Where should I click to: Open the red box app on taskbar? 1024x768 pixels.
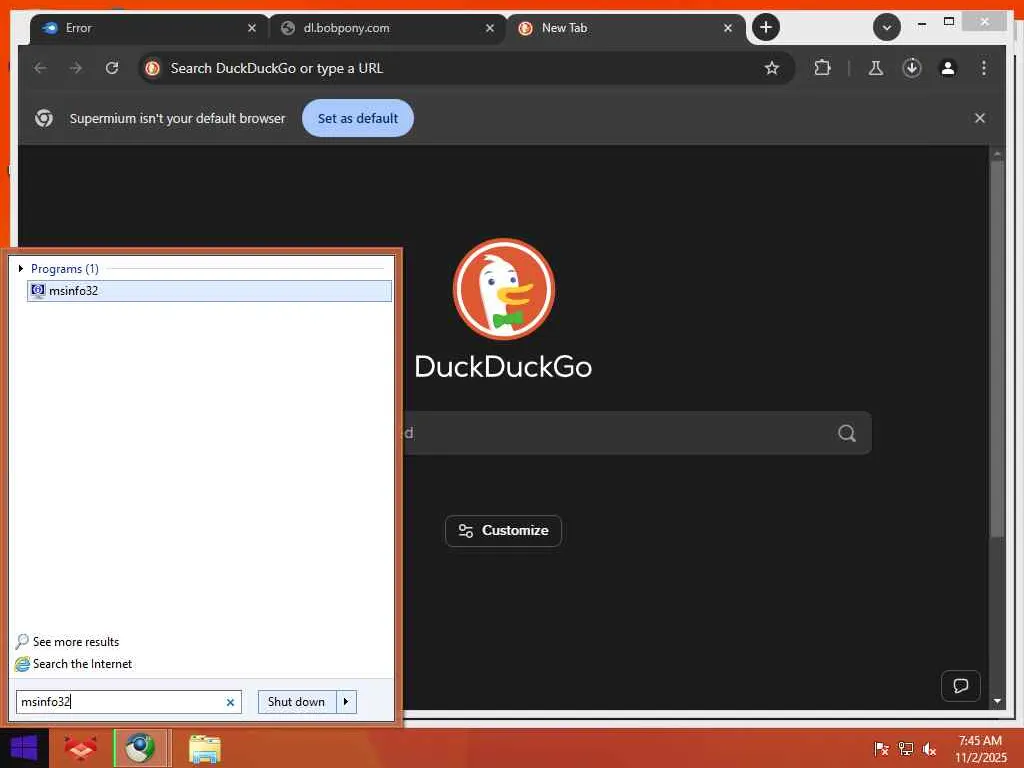[81, 748]
